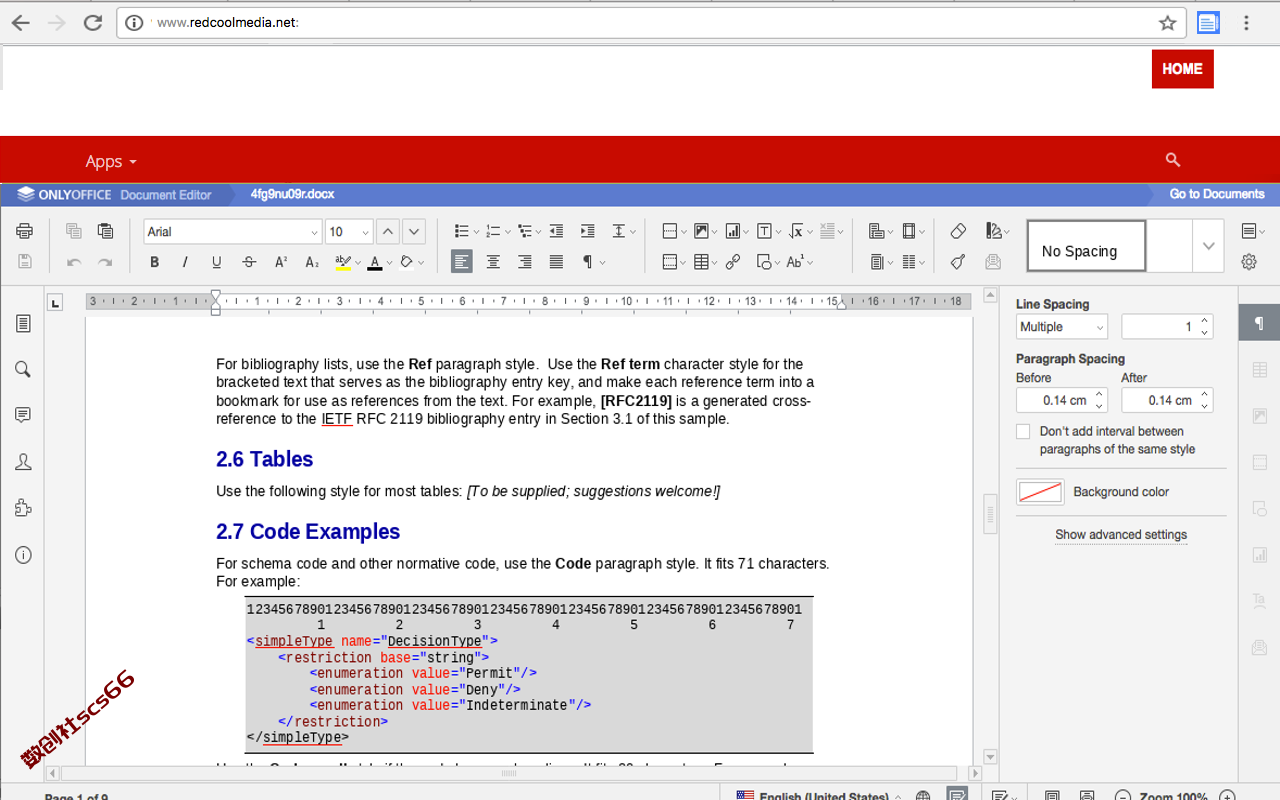Expand the bullets list dropdown

pyautogui.click(x=476, y=232)
